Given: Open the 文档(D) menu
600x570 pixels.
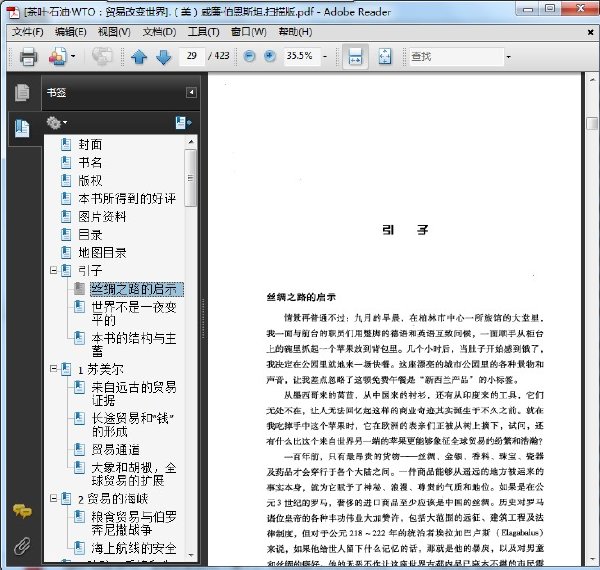Looking at the screenshot, I should point(159,32).
